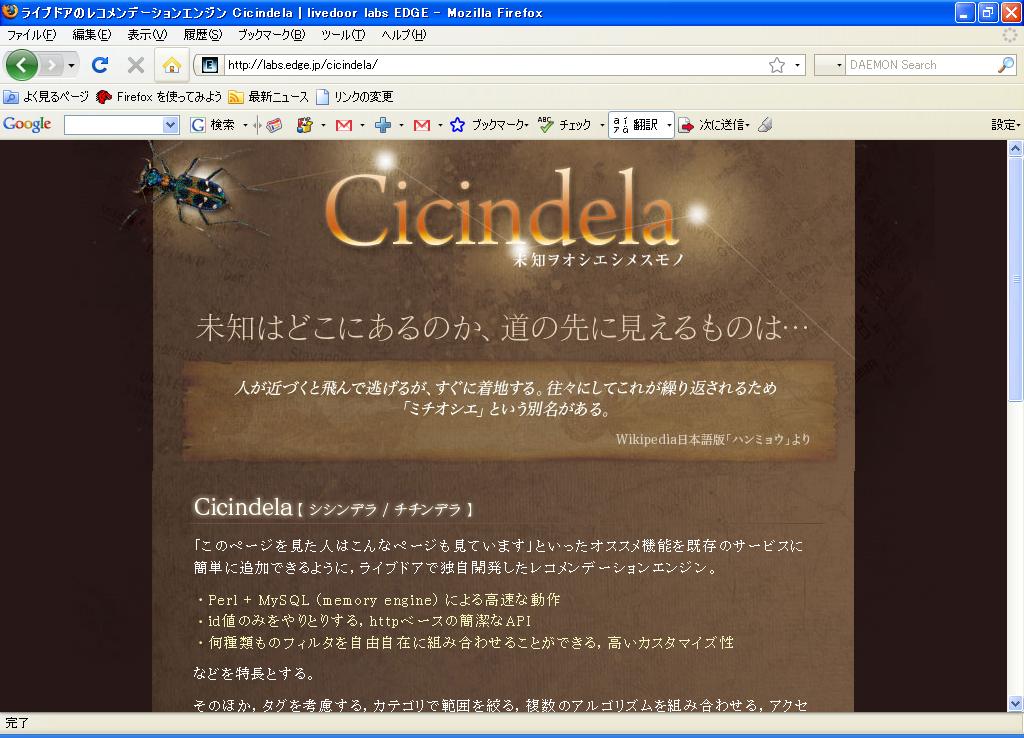This screenshot has height=738, width=1024.
Task: Go to the Home page icon
Action: click(x=172, y=65)
